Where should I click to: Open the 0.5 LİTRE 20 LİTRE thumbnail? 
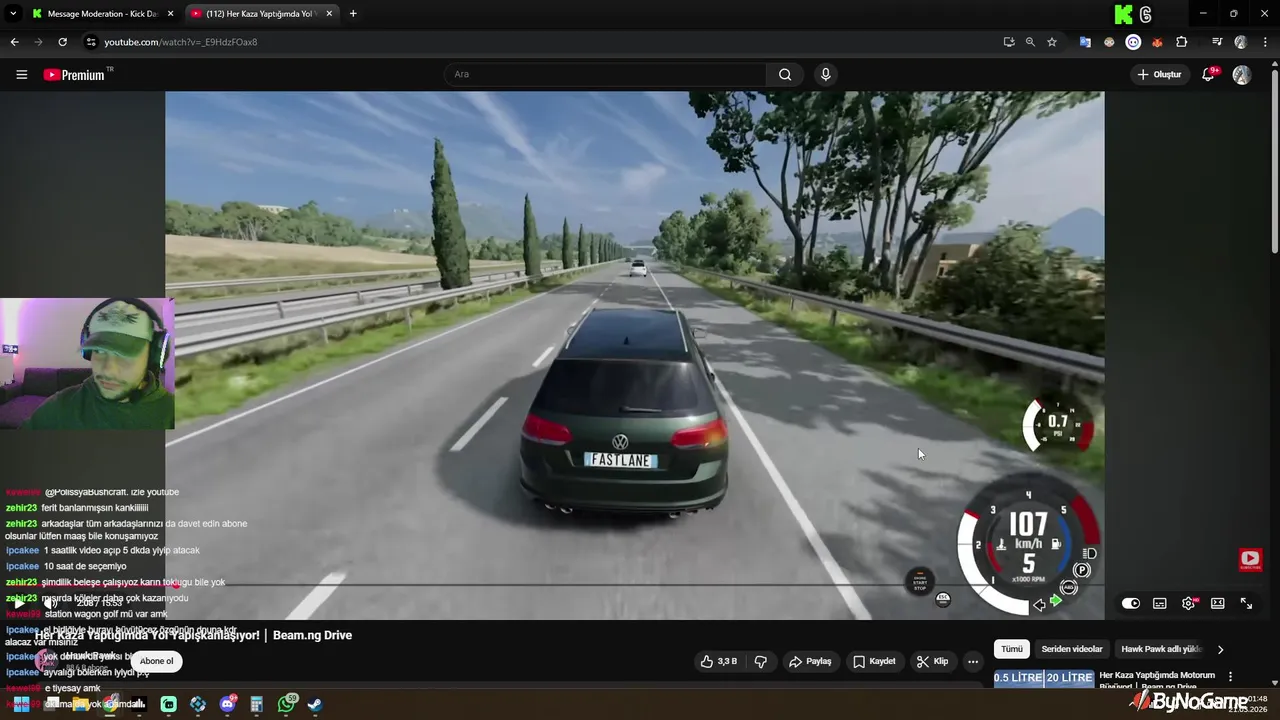click(1043, 678)
